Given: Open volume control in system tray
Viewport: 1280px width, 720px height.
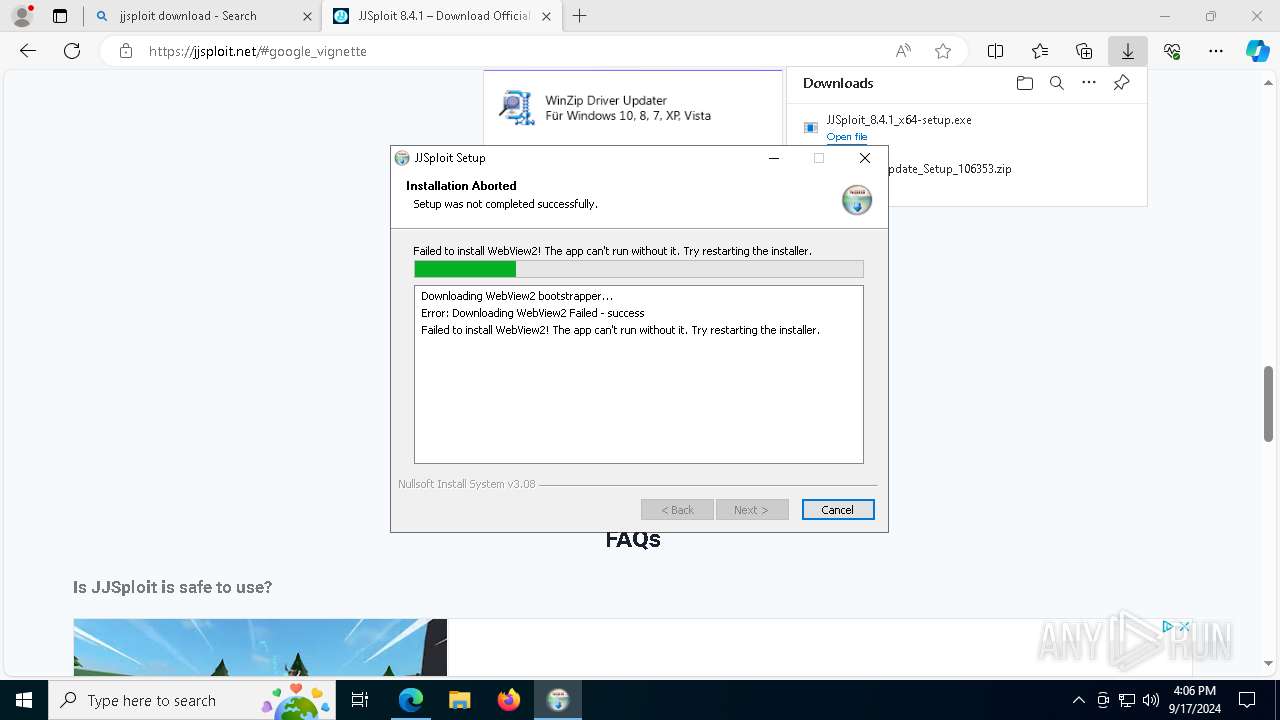Looking at the screenshot, I should pos(1151,700).
